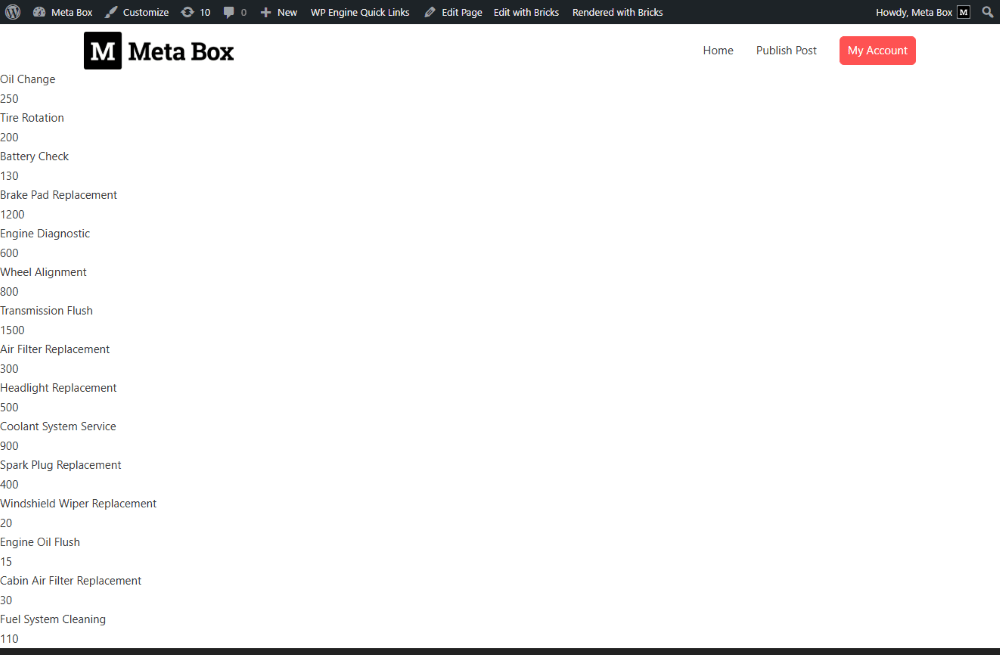Click the Fuel System Cleaning link

[x=53, y=619]
